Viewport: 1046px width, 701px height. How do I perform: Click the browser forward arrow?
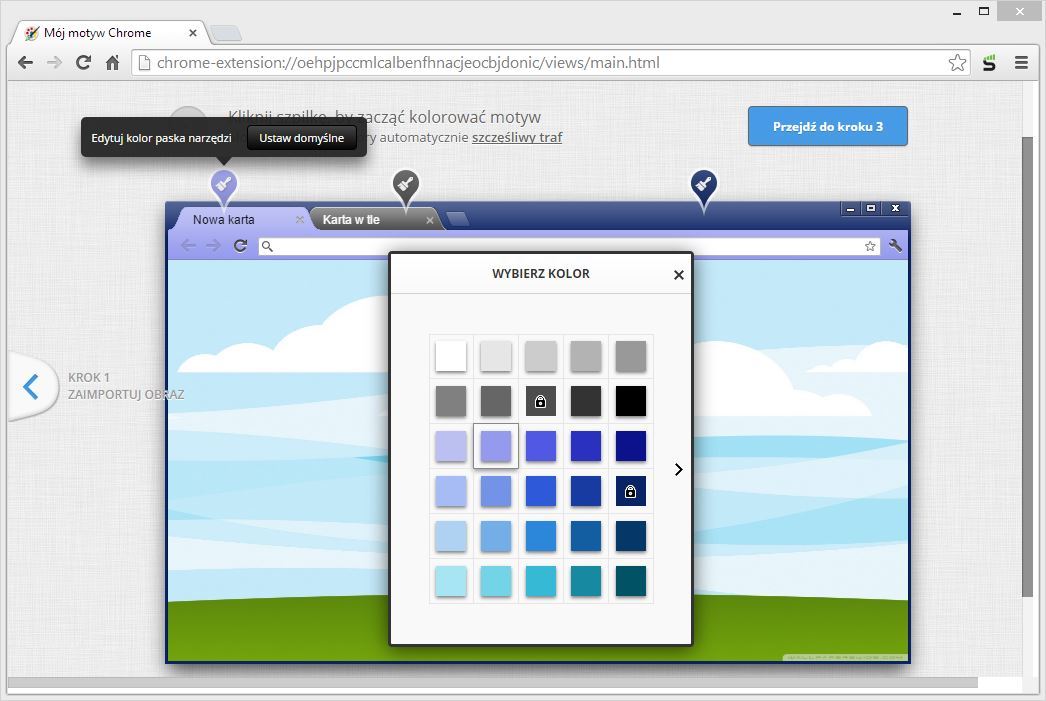[x=54, y=63]
